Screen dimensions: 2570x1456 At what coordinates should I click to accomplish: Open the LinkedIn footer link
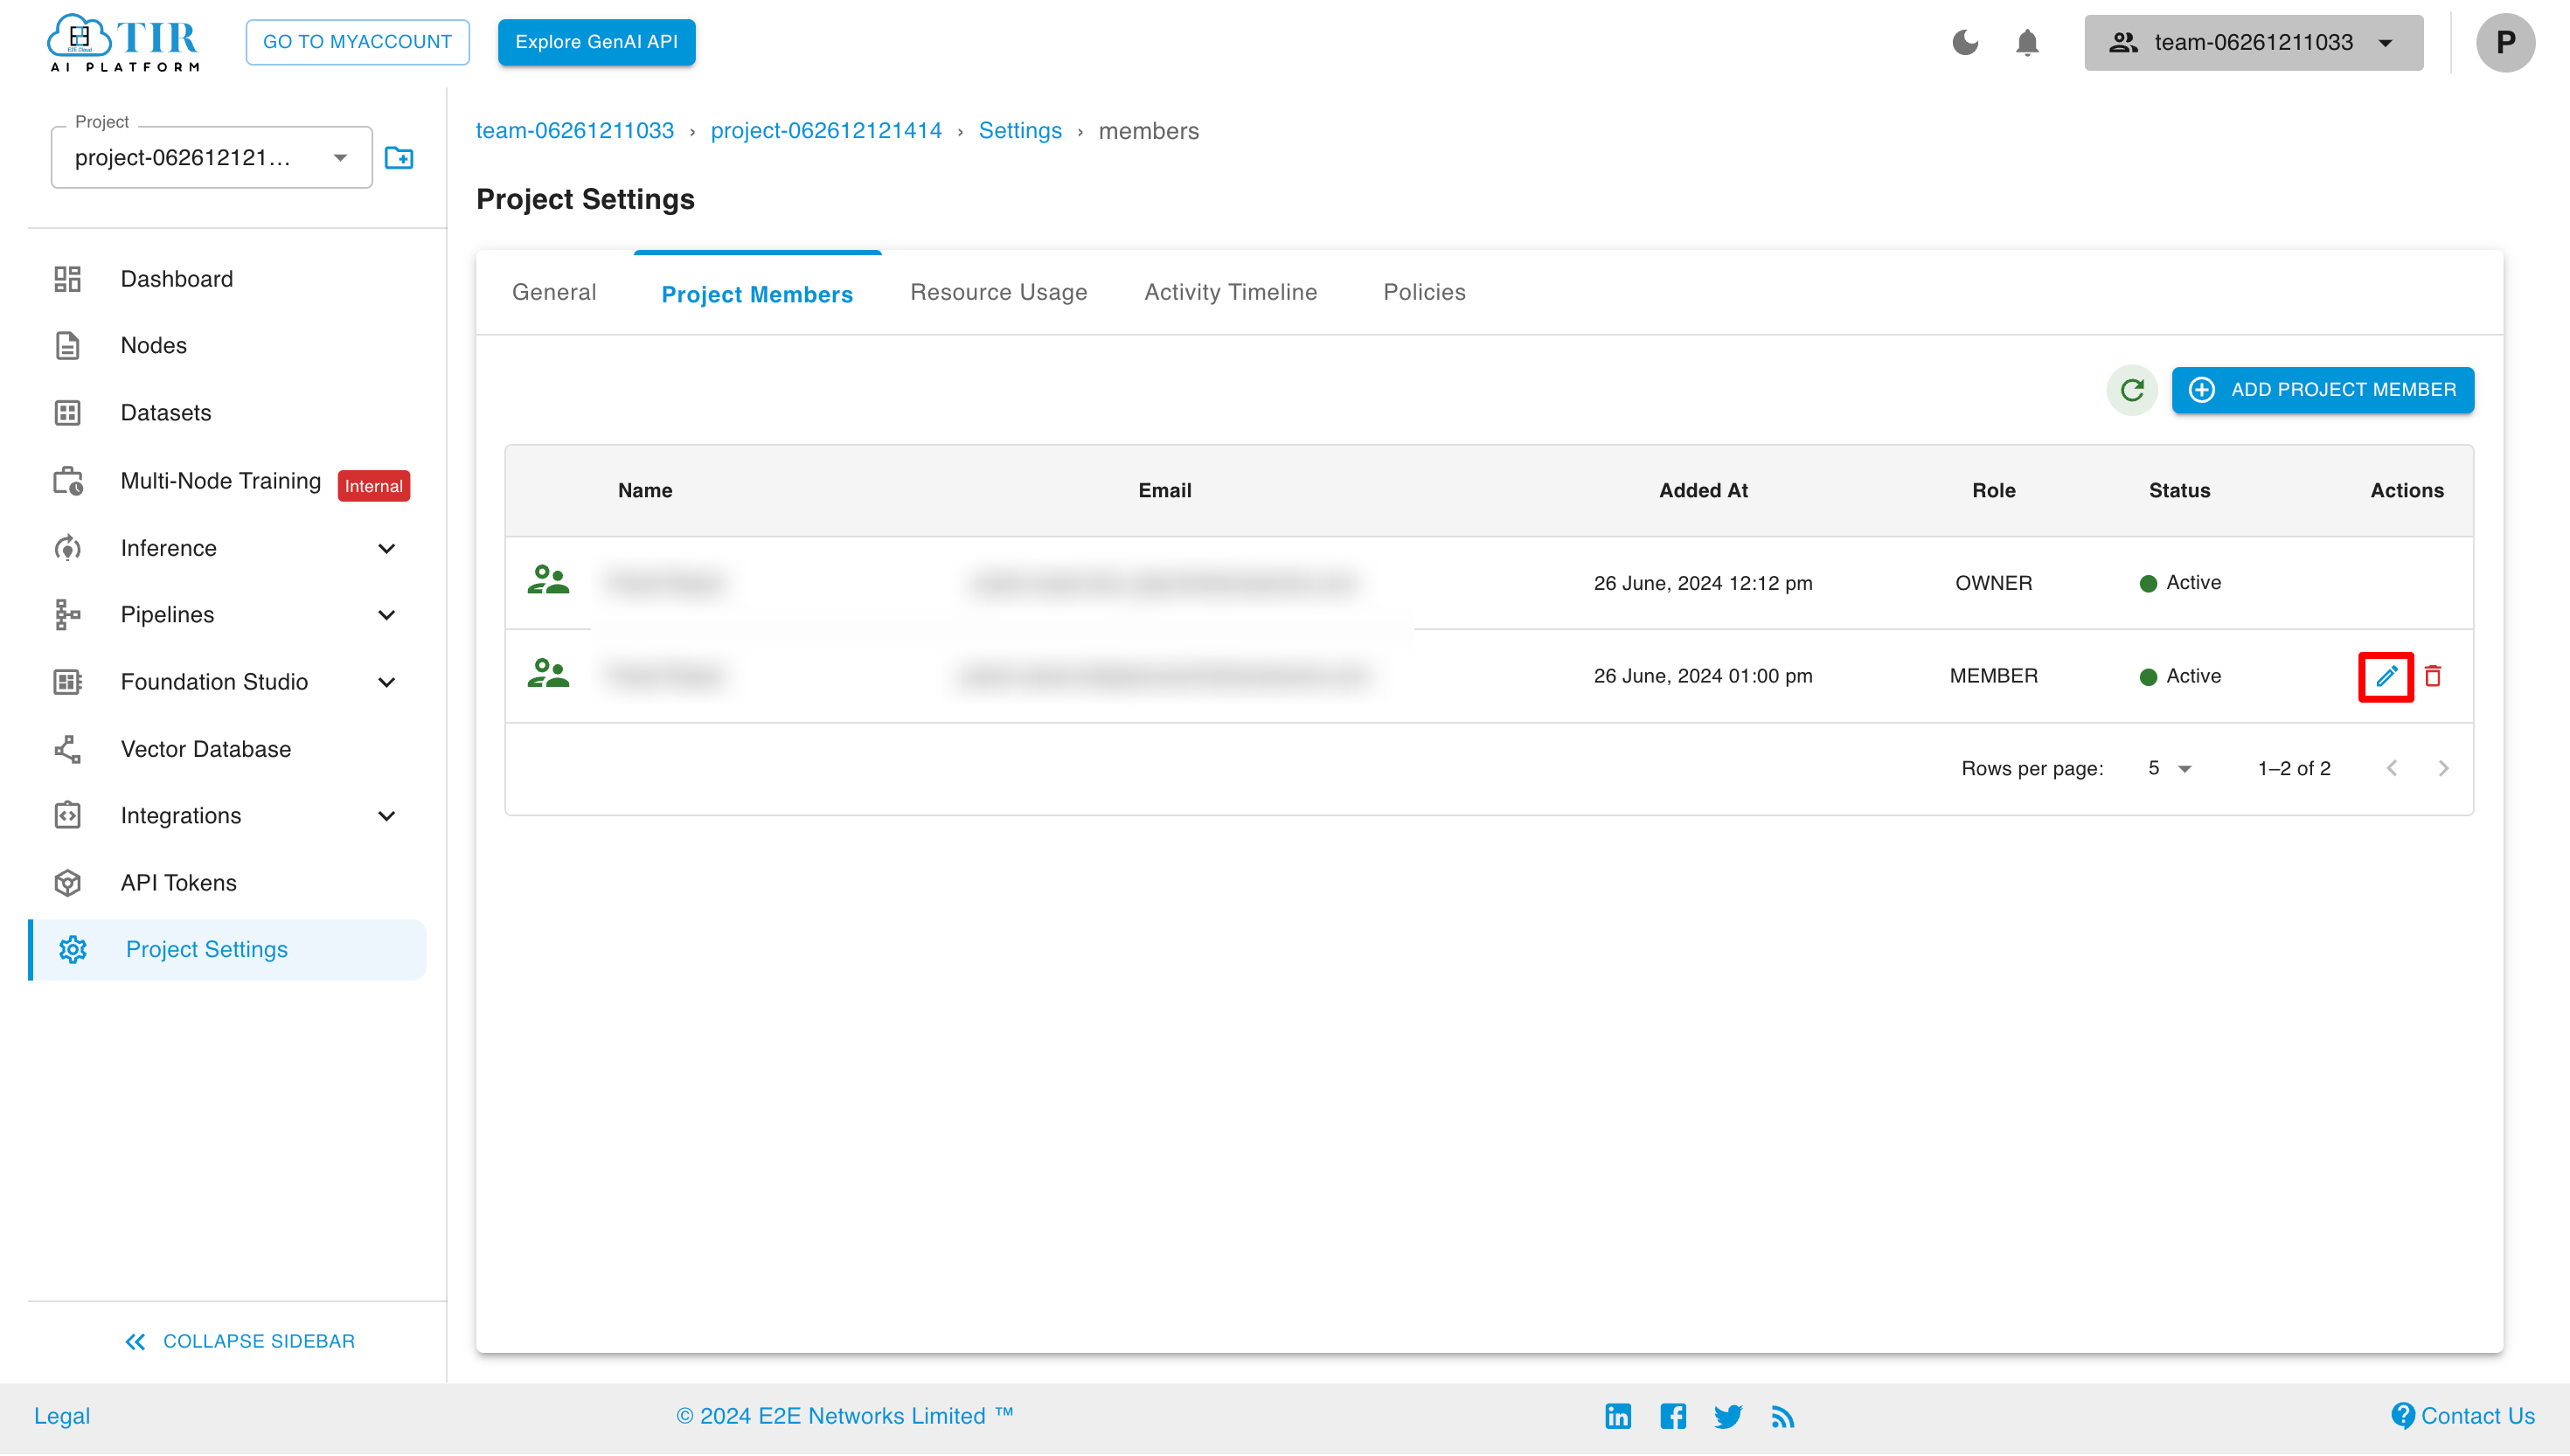[1618, 1416]
